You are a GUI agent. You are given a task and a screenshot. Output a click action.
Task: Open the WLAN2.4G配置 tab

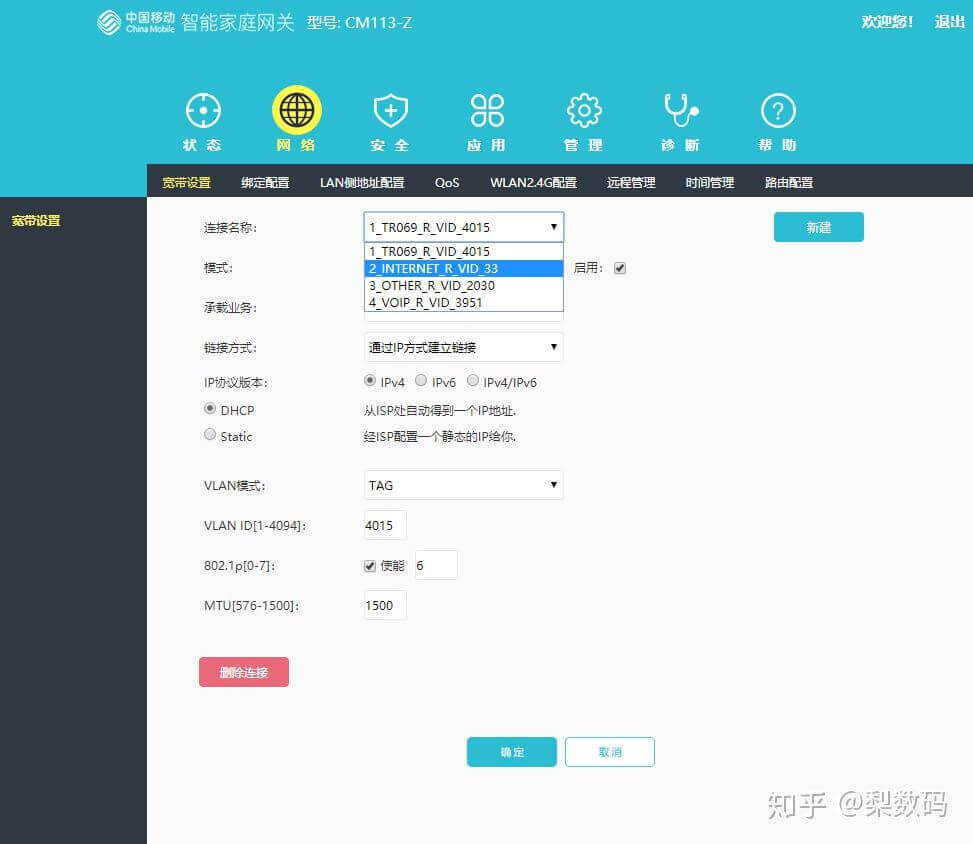pos(533,183)
